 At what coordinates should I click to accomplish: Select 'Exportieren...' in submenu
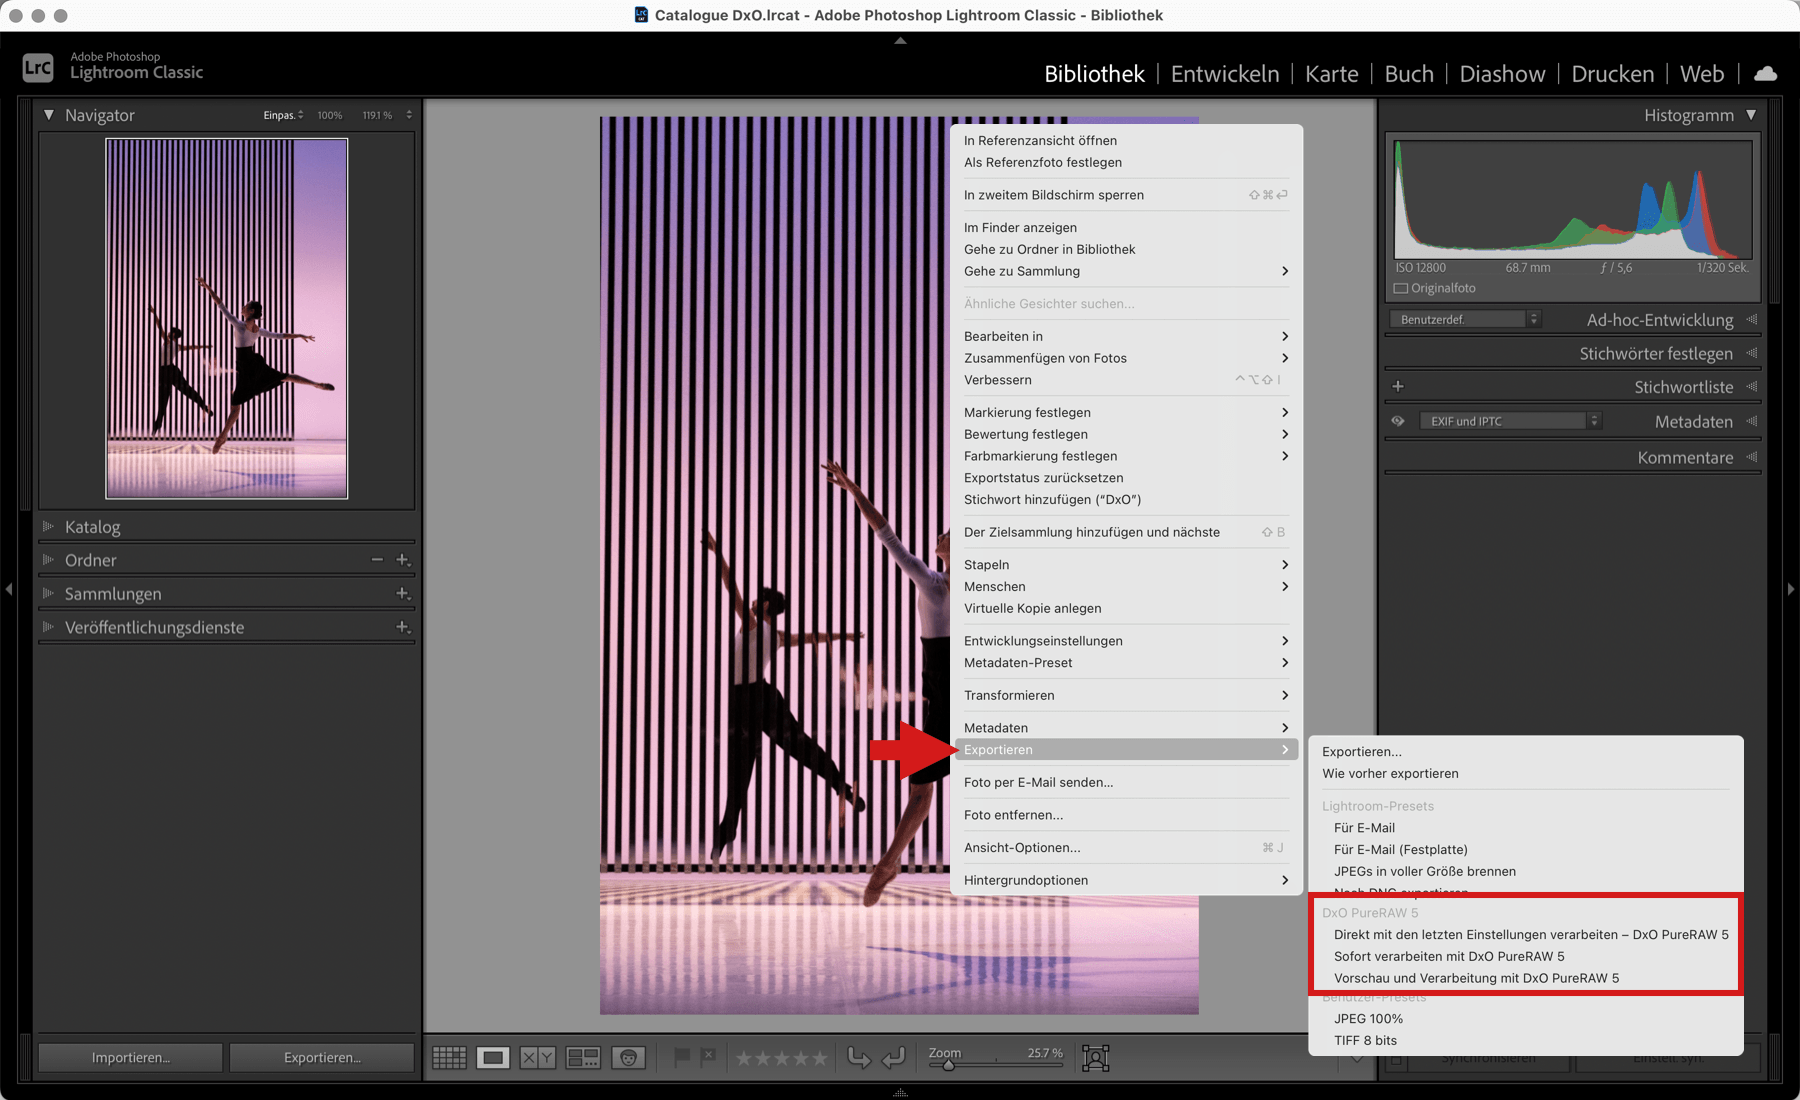[x=1361, y=751]
